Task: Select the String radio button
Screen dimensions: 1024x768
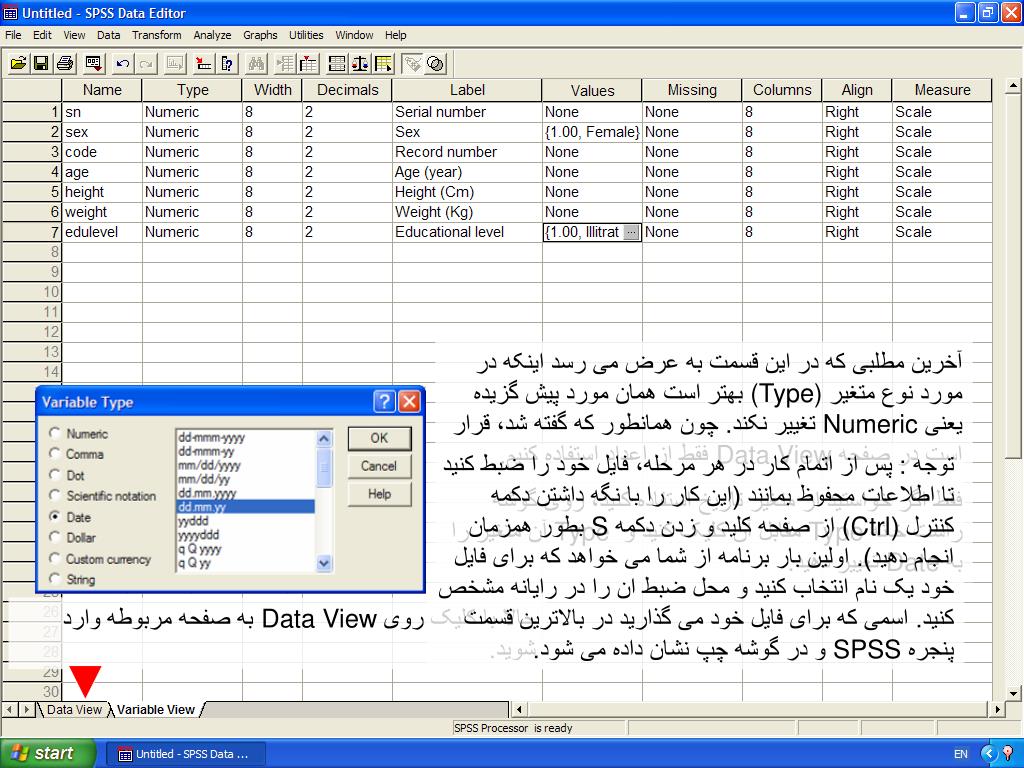Action: [x=55, y=579]
